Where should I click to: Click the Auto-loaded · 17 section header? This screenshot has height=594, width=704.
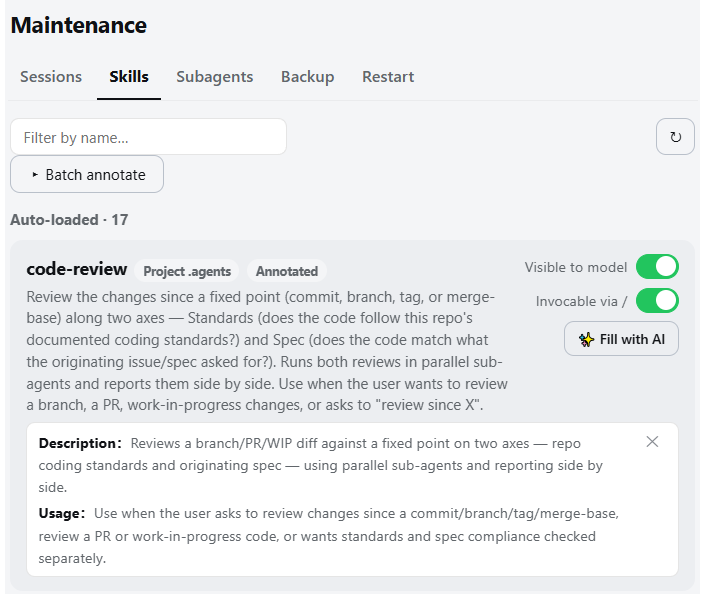pos(69,220)
